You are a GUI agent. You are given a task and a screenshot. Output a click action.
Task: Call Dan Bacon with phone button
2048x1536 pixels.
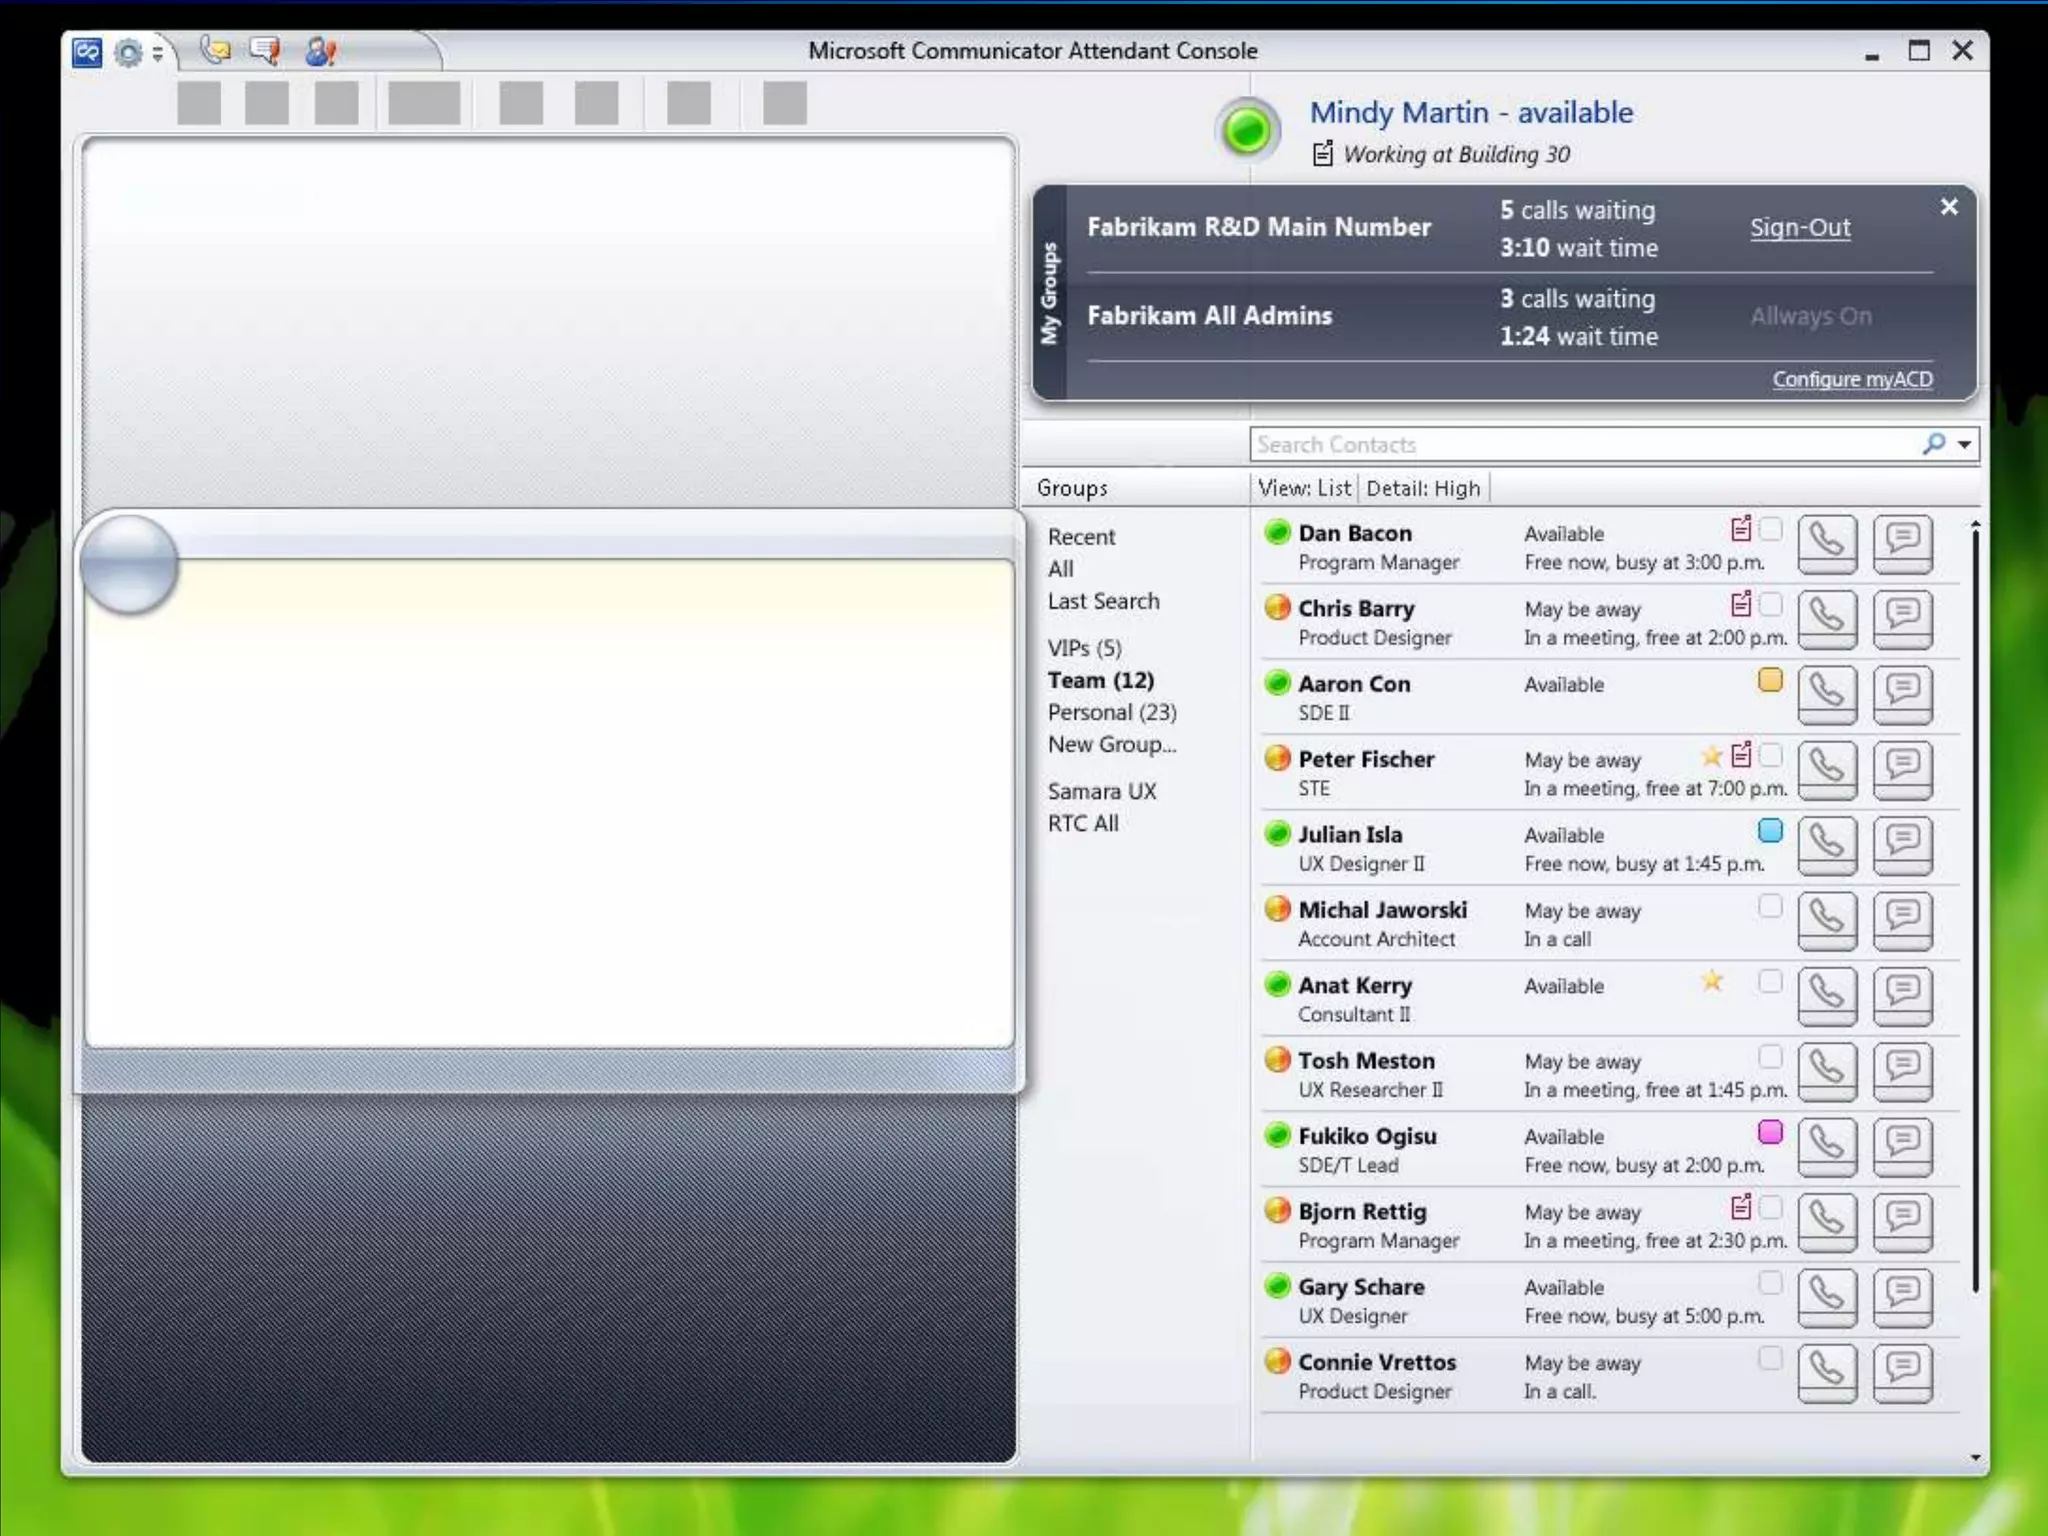(x=1826, y=543)
